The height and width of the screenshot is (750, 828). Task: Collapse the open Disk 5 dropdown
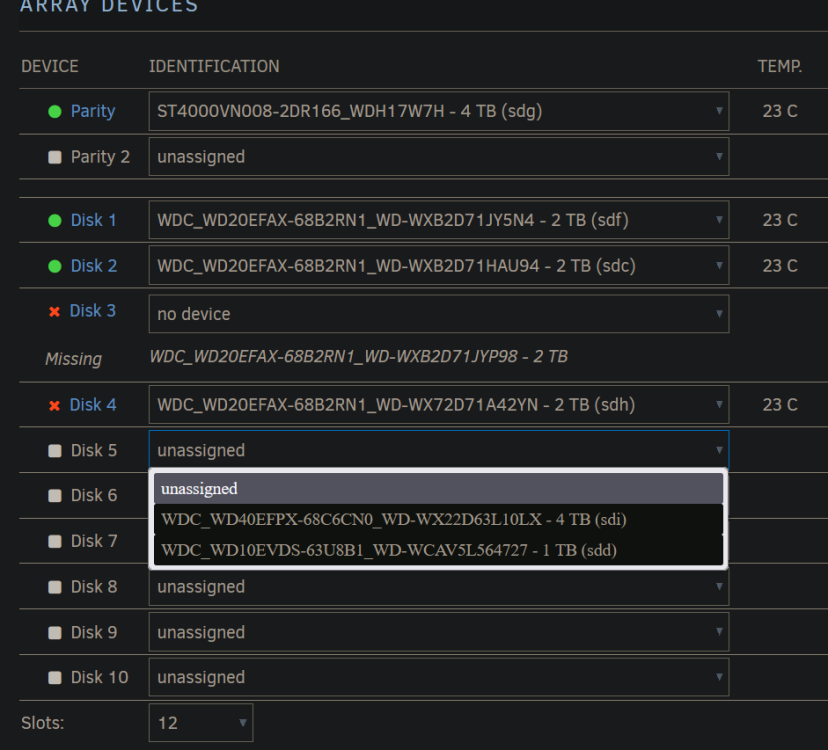(439, 450)
